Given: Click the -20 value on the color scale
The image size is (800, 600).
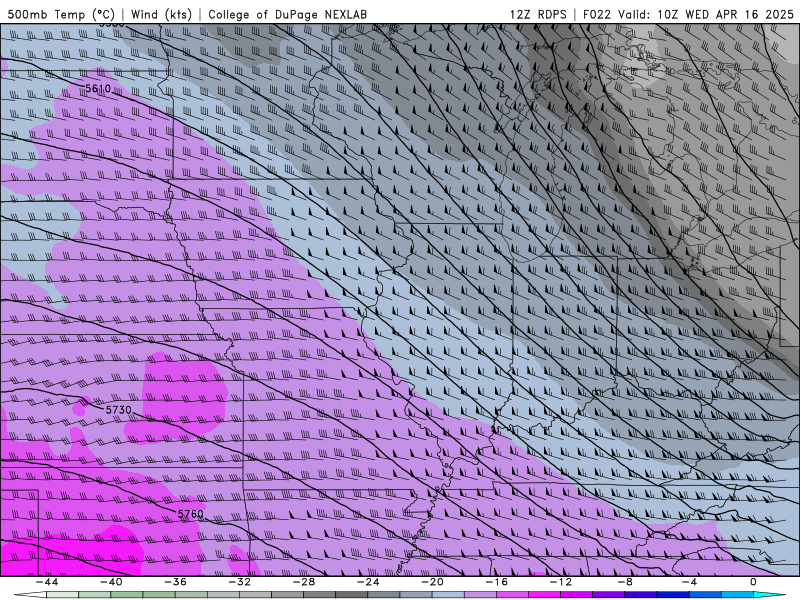Looking at the screenshot, I should (432, 582).
